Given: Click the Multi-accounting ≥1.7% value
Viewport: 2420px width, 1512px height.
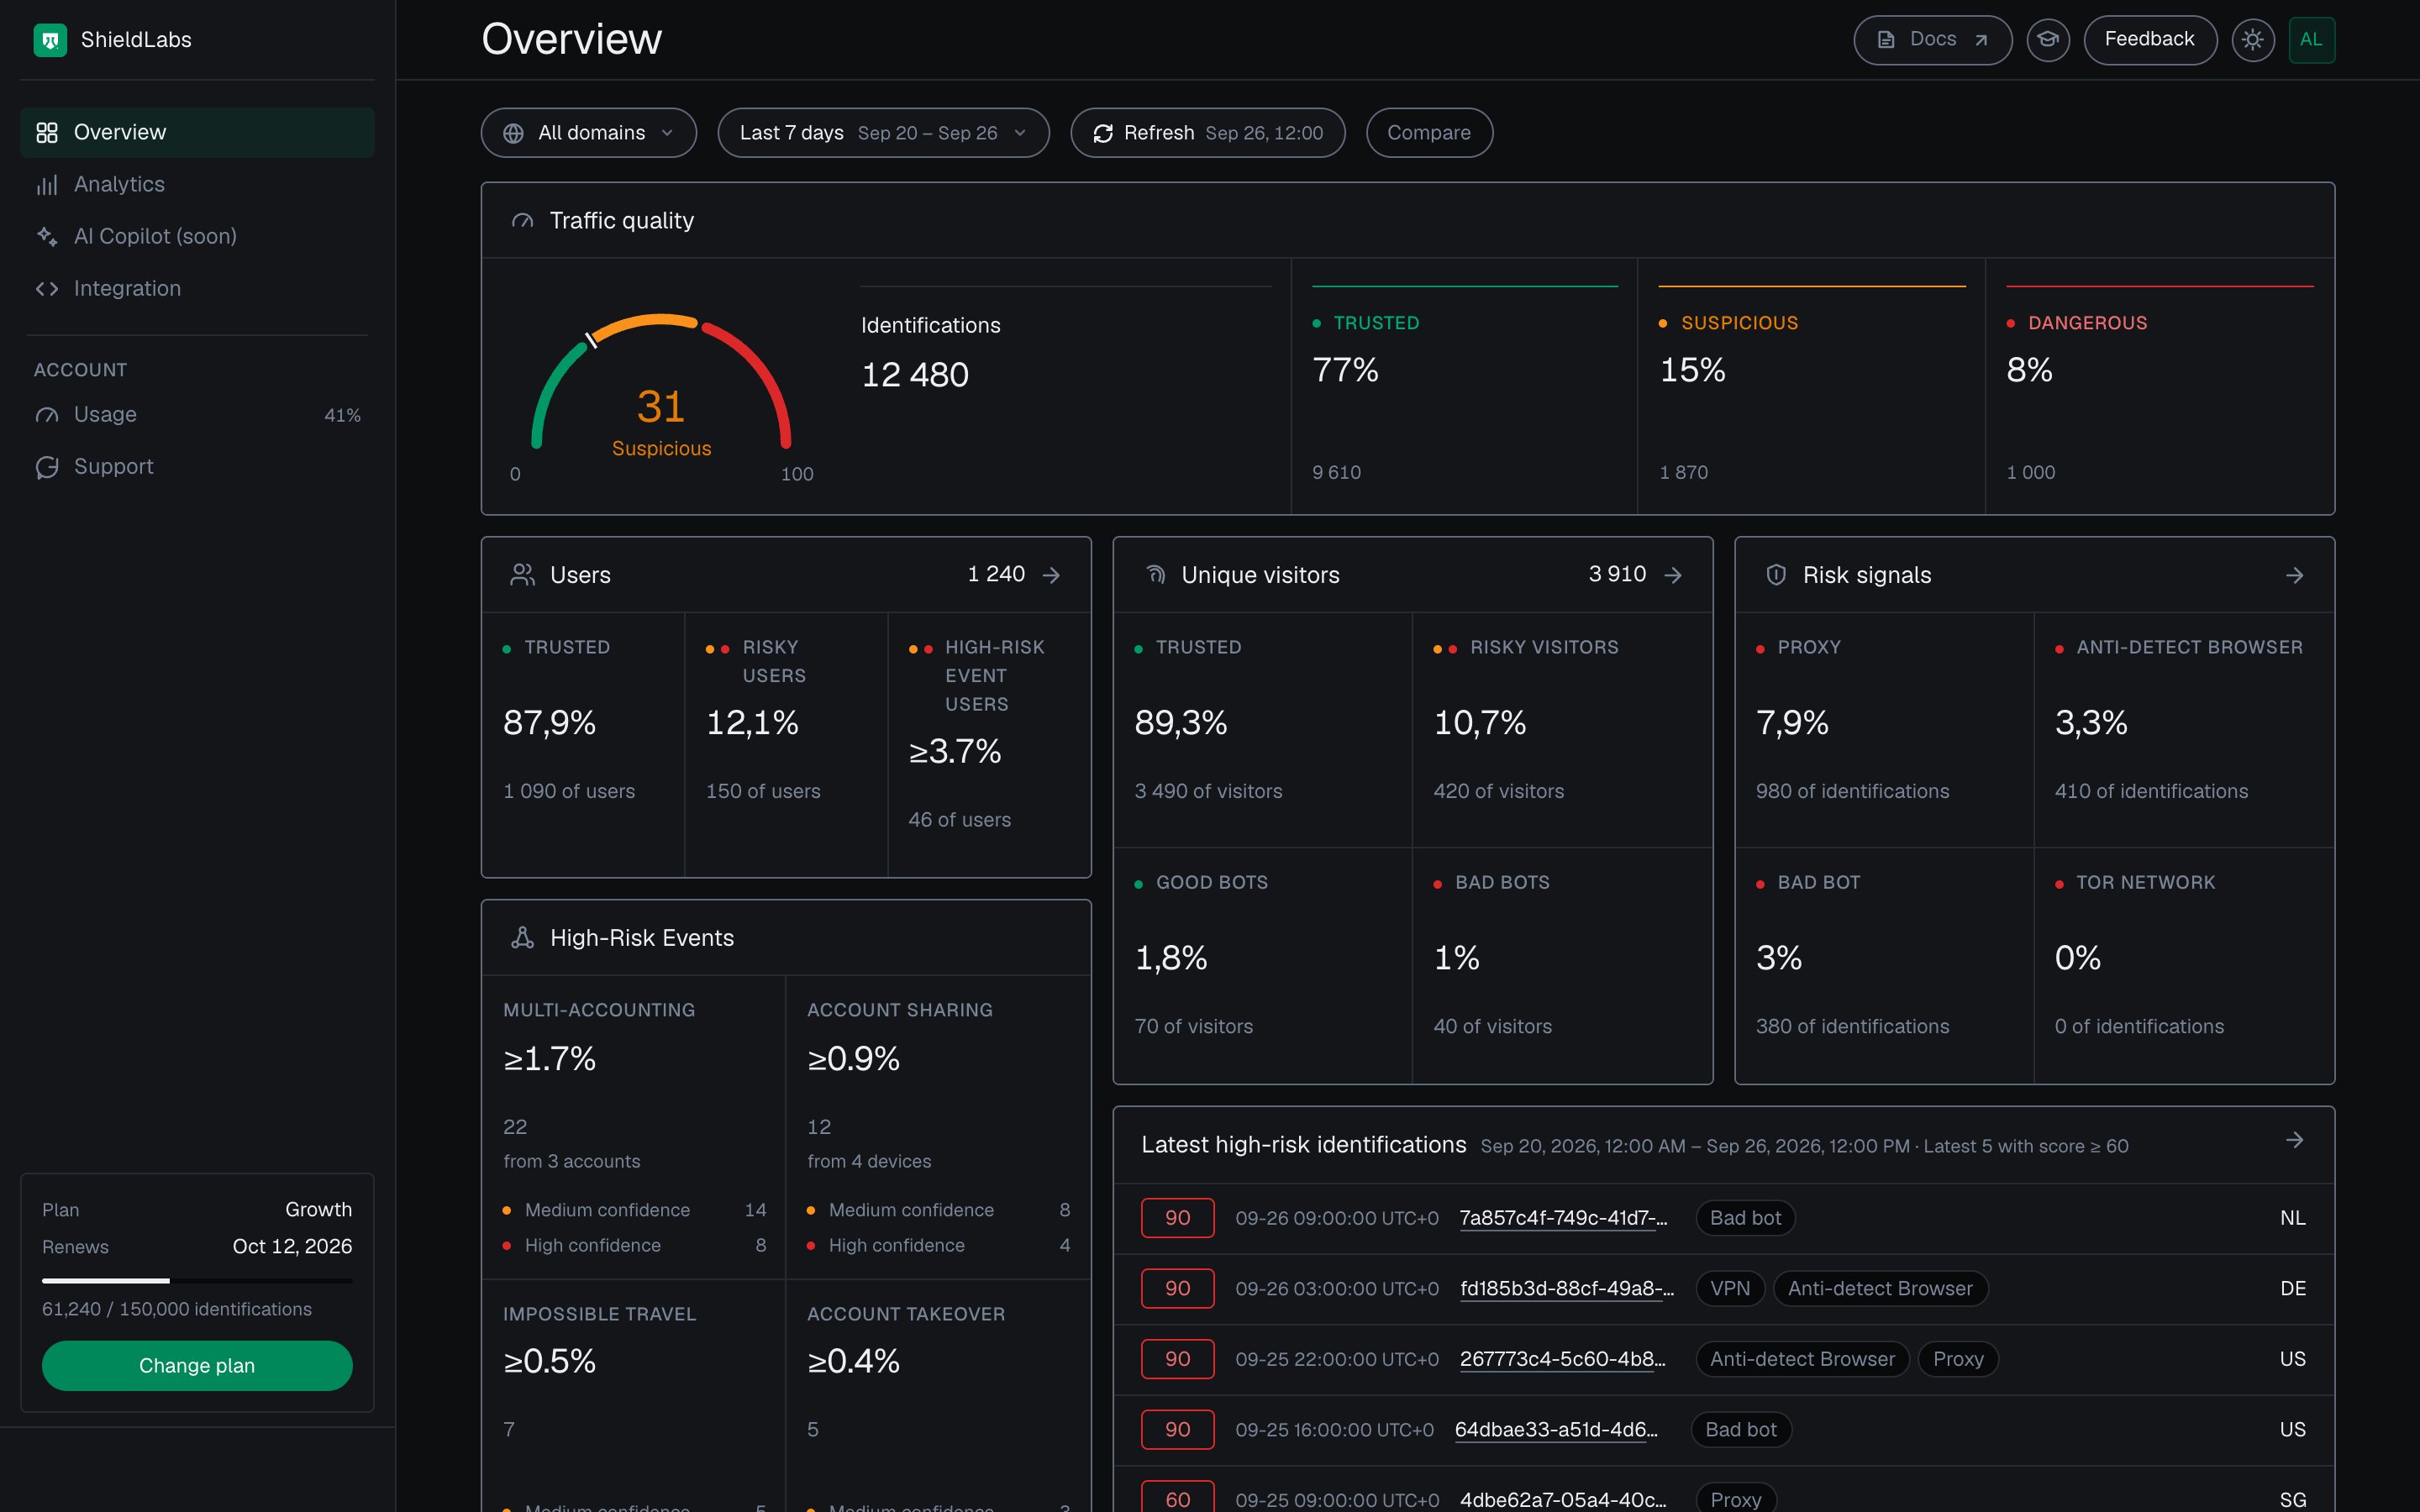Looking at the screenshot, I should pyautogui.click(x=549, y=1059).
